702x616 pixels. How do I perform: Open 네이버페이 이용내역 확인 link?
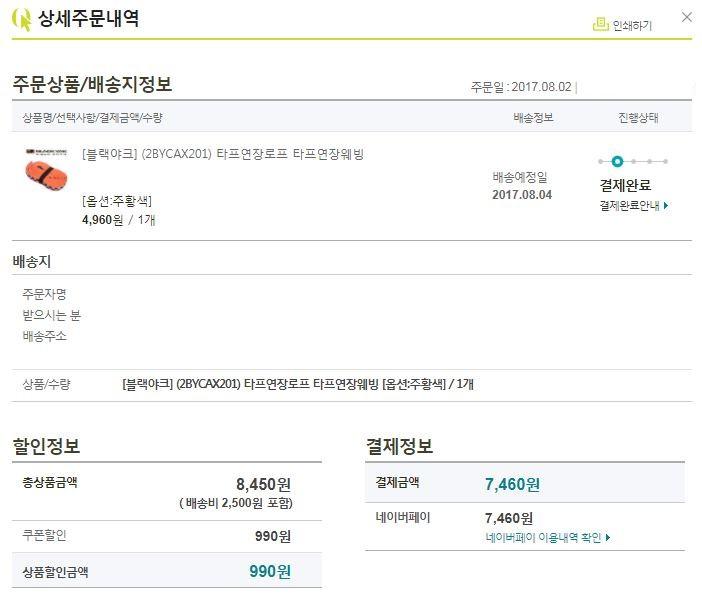(542, 538)
